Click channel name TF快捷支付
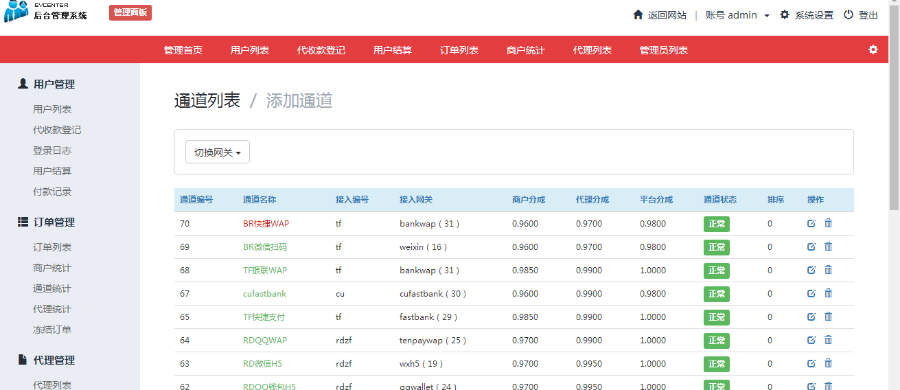900x390 pixels. [x=264, y=317]
